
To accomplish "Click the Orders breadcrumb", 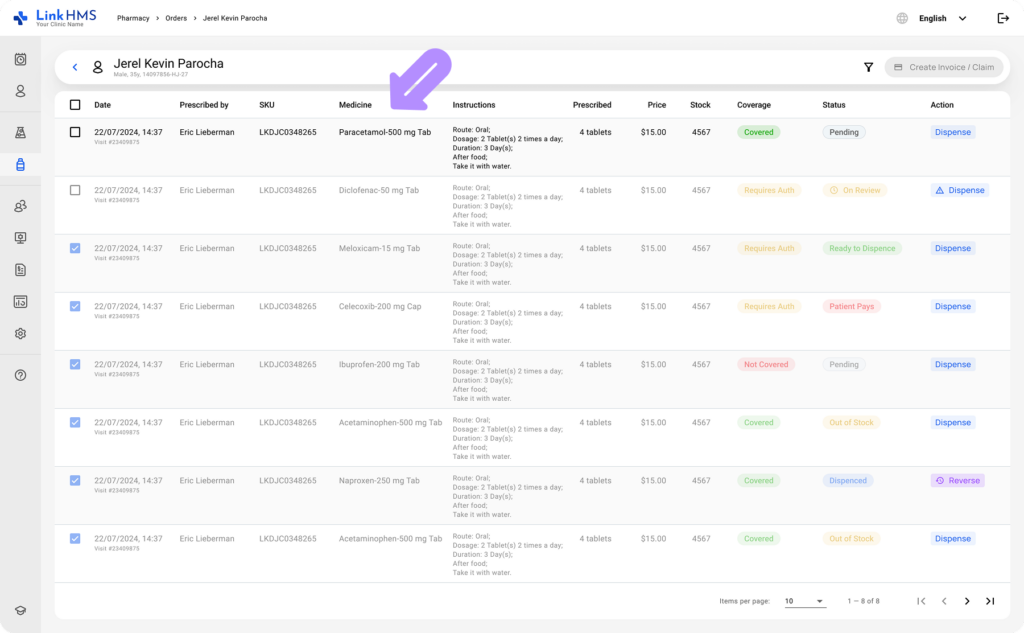I will (176, 18).
